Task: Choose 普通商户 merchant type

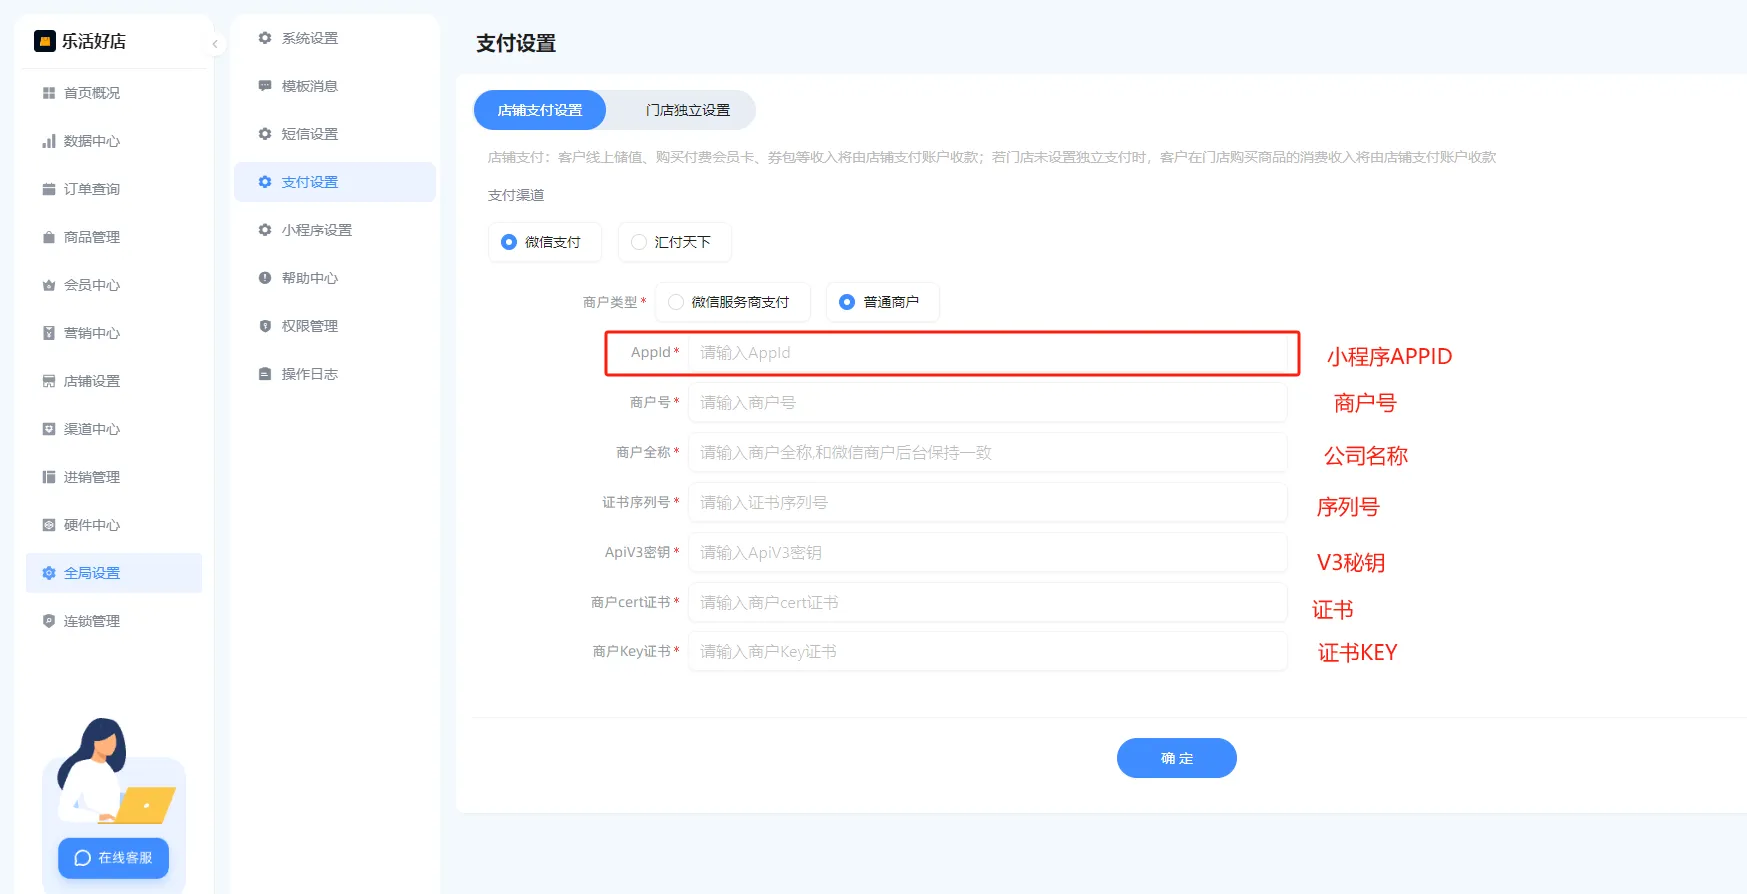Action: click(882, 302)
